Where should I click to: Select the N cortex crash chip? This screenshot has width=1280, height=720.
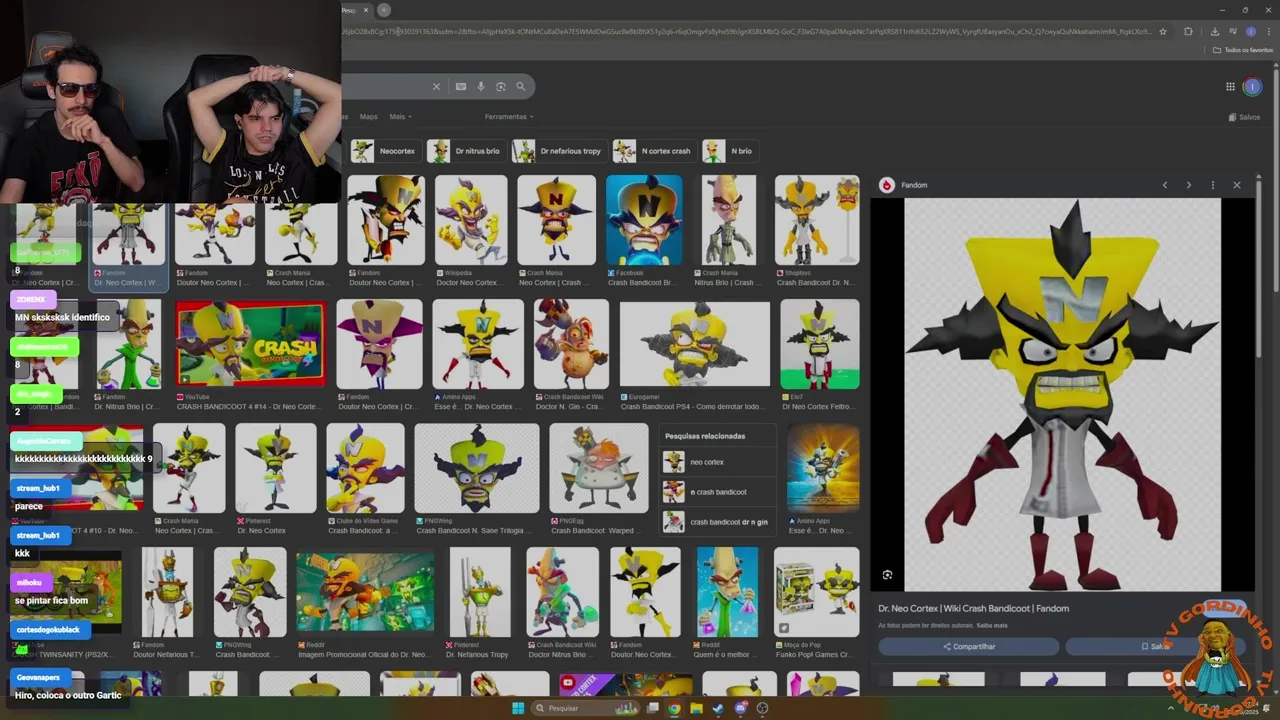[x=653, y=151]
